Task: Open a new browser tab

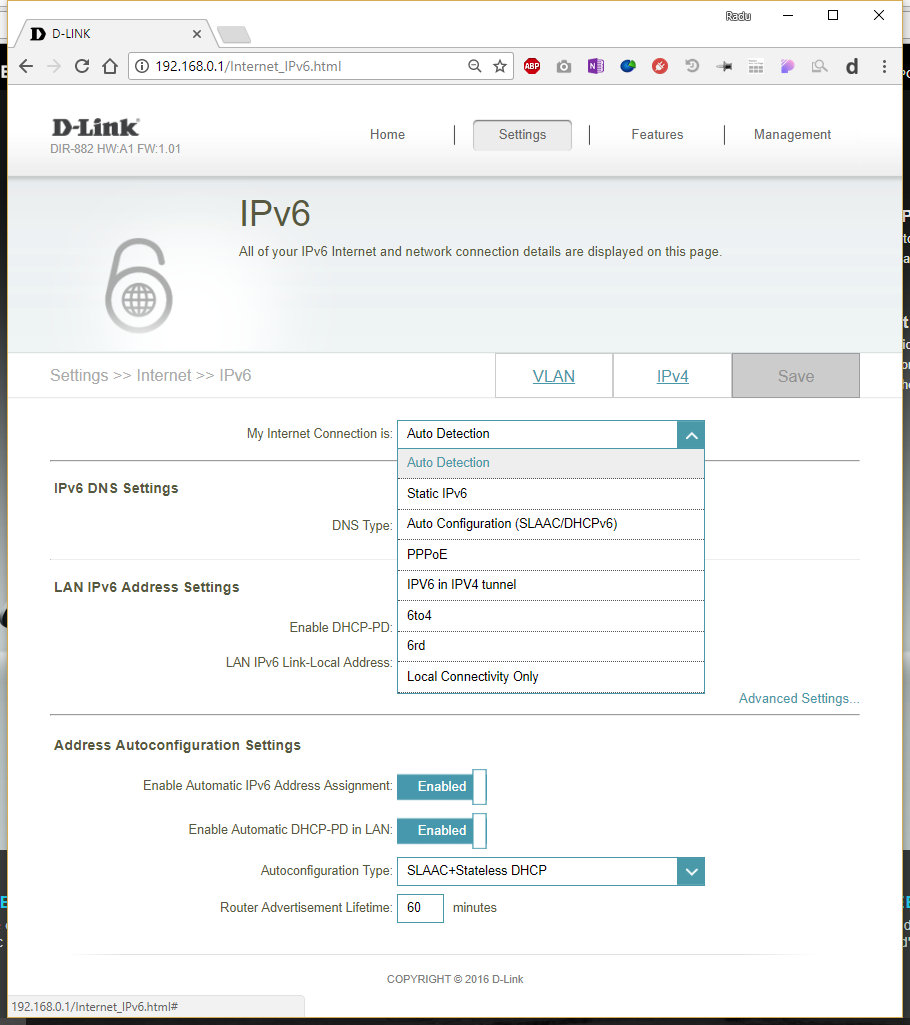Action: coord(233,35)
